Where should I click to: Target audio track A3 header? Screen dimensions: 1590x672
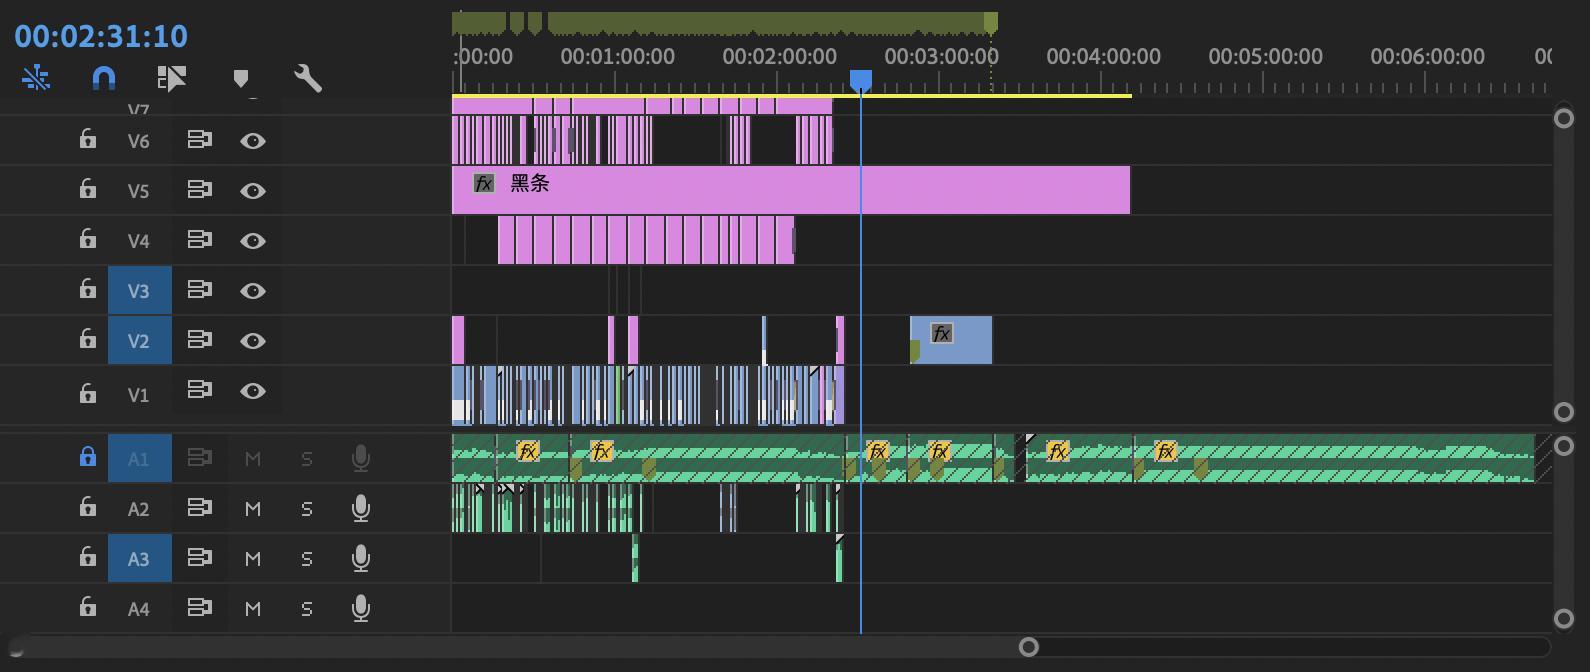139,559
